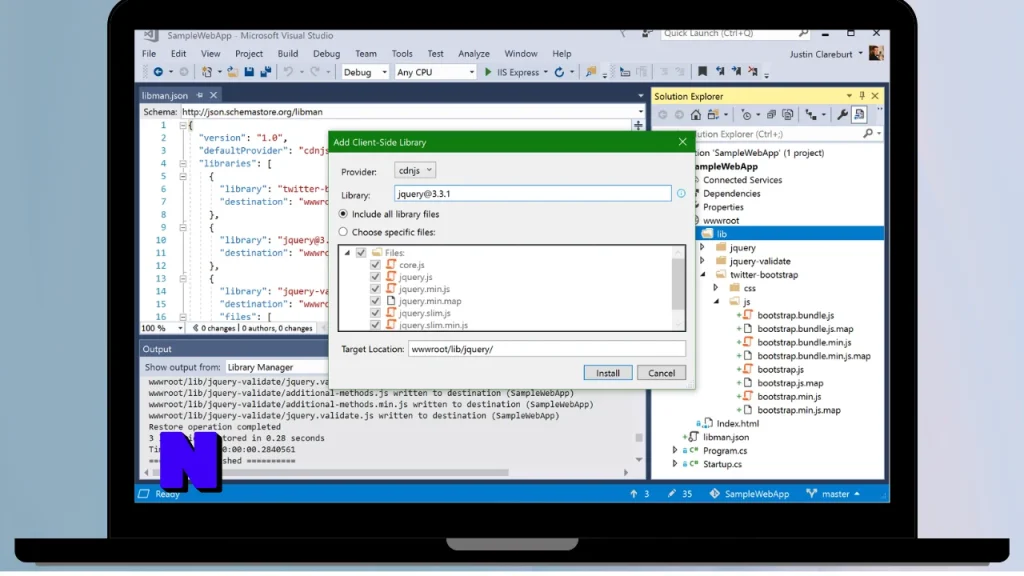Select the Startup.cs file

[722, 464]
